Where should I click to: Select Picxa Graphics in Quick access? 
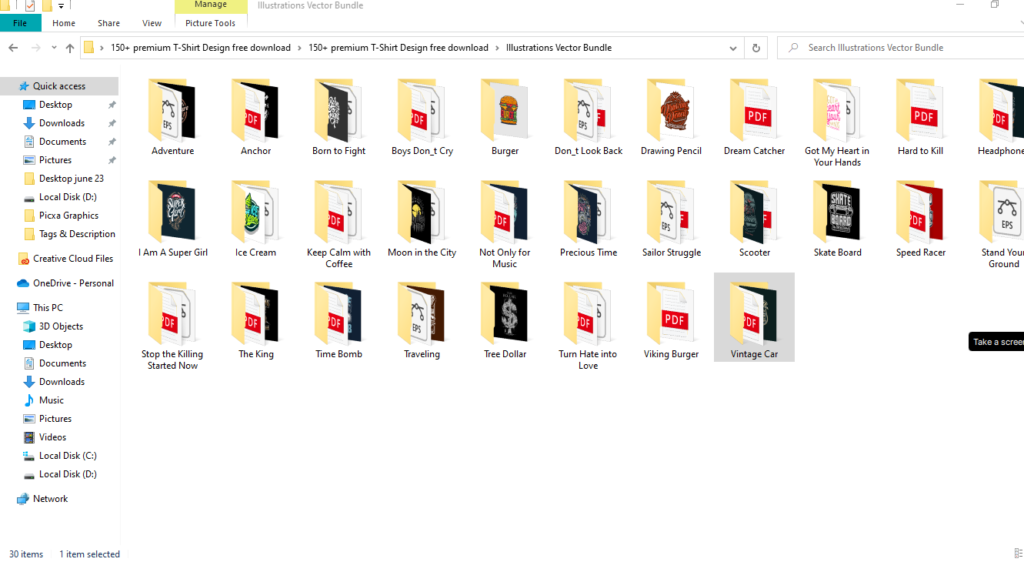tap(68, 215)
